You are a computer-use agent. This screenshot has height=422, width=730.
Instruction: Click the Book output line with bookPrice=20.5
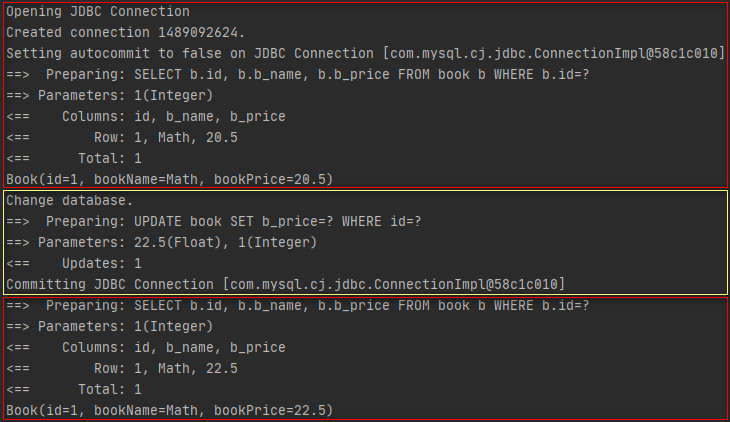(x=170, y=179)
